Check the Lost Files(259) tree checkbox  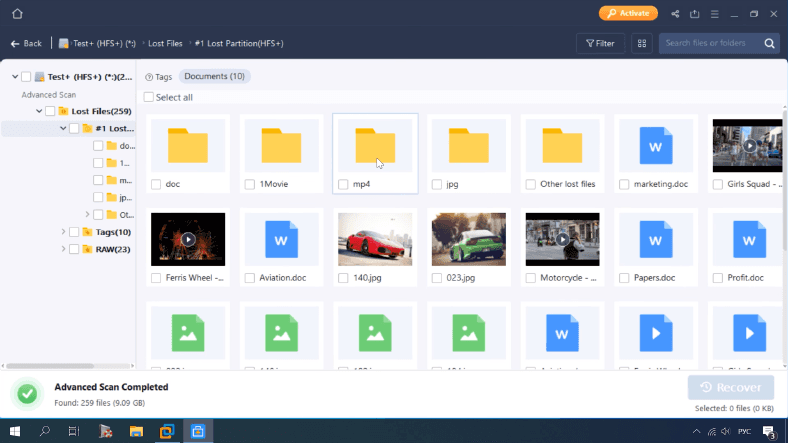click(x=50, y=111)
